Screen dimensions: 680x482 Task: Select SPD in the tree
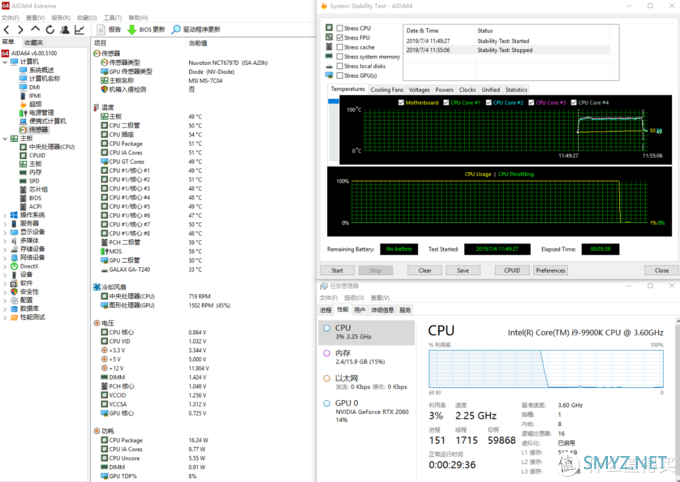pos(29,181)
